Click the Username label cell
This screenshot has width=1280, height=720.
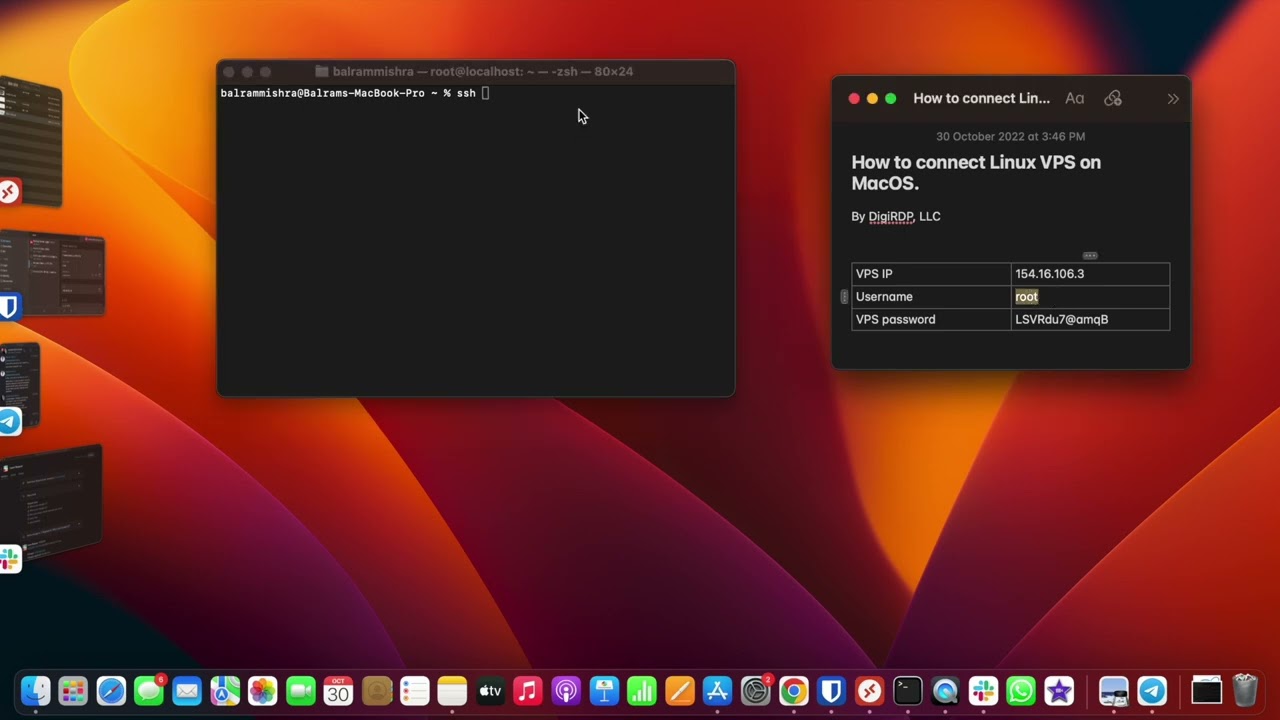931,297
